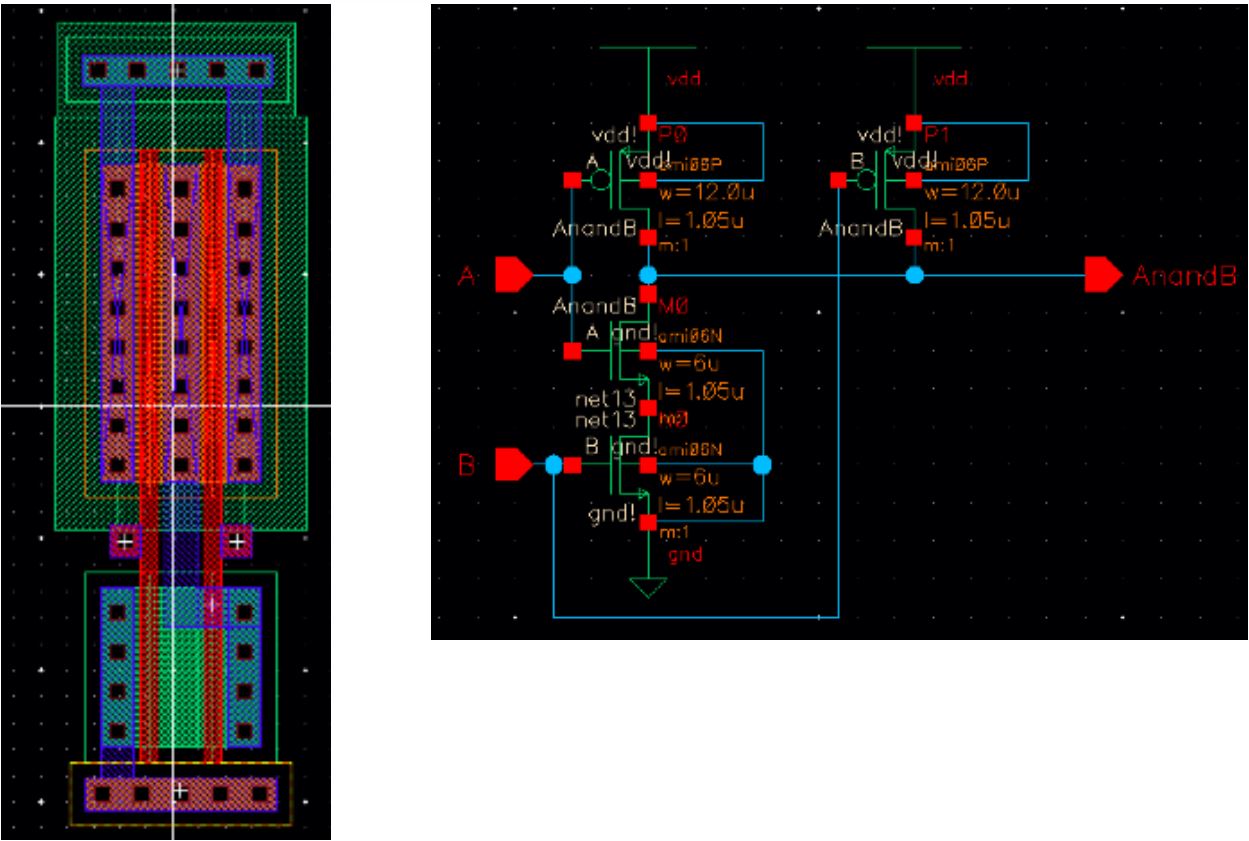
Task: Click the junction dot beside input pin B
Action: coord(553,465)
